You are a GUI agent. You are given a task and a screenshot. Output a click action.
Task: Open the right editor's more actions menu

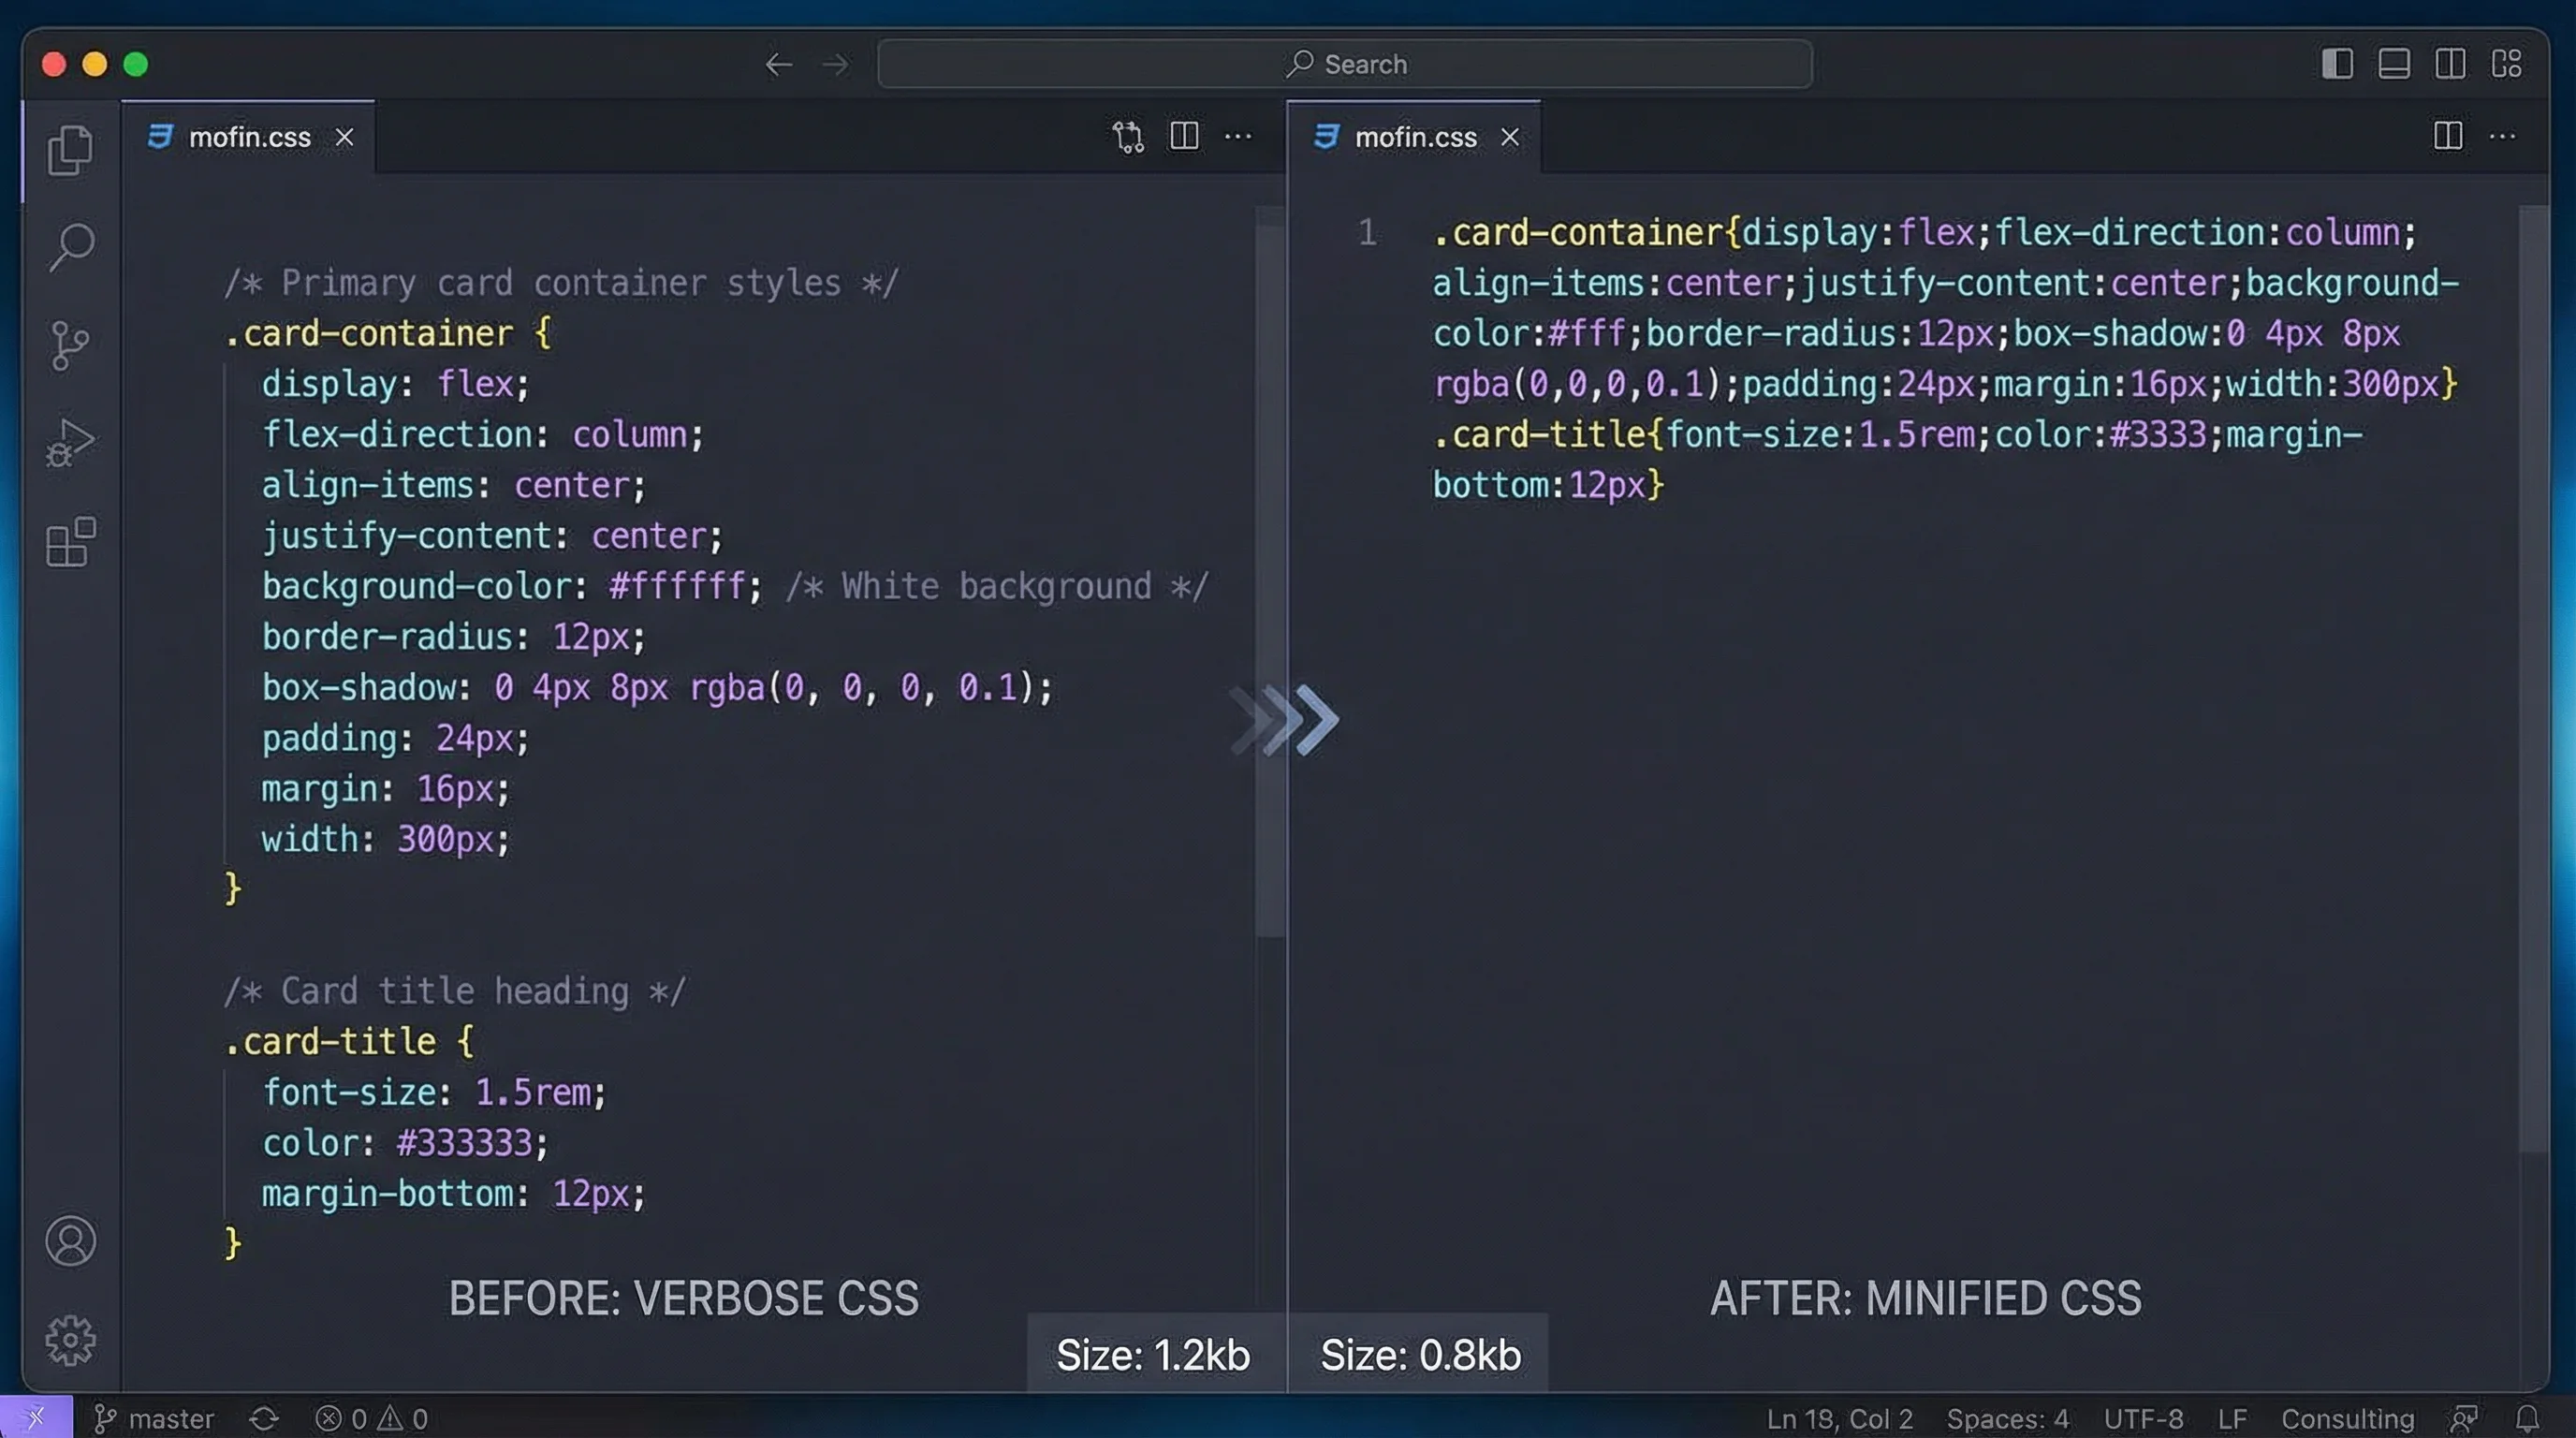[2504, 137]
